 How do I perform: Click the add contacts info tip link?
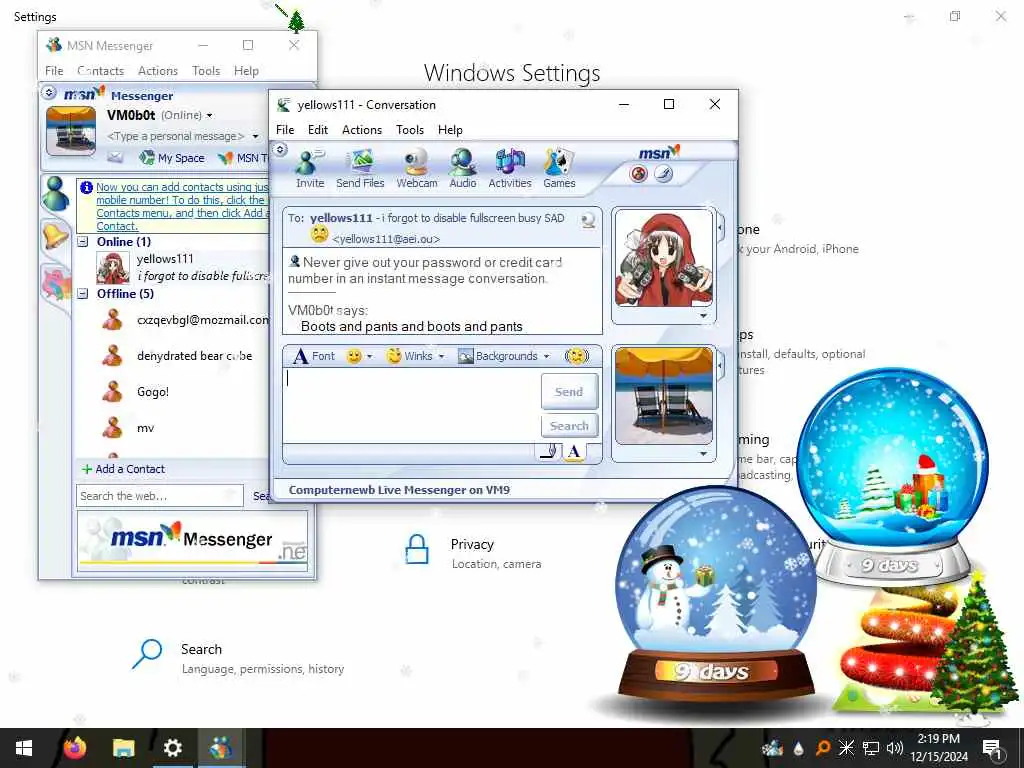tap(182, 206)
